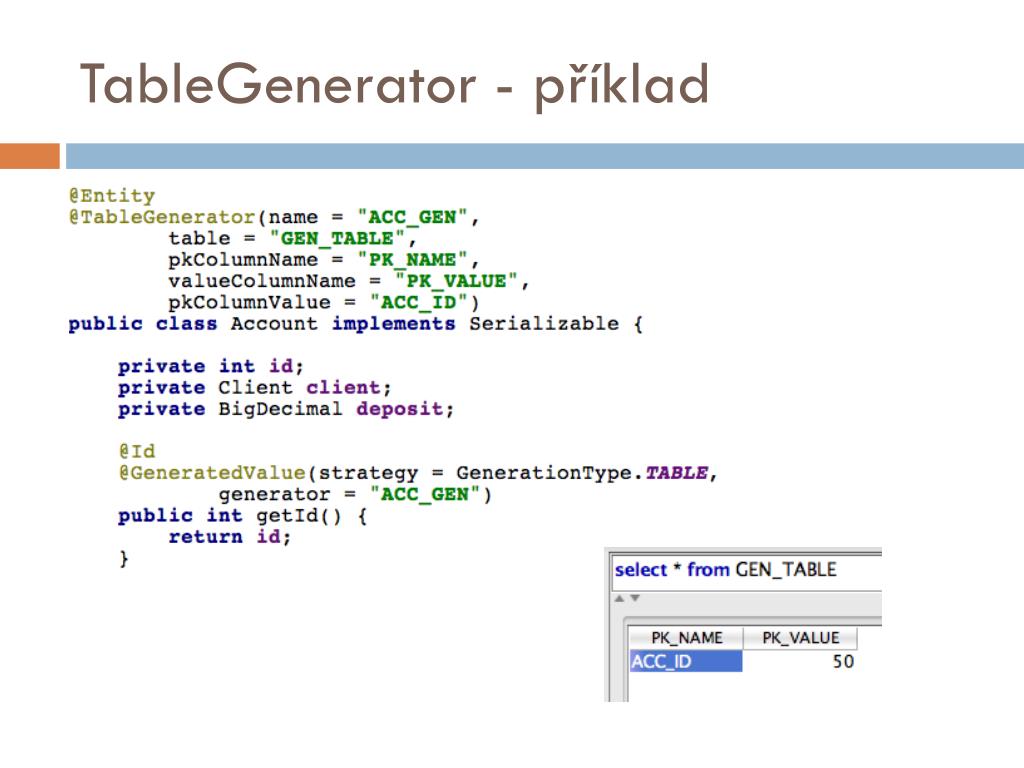This screenshot has width=1024, height=768.
Task: Click the up arrow below the query field
Action: (x=620, y=598)
